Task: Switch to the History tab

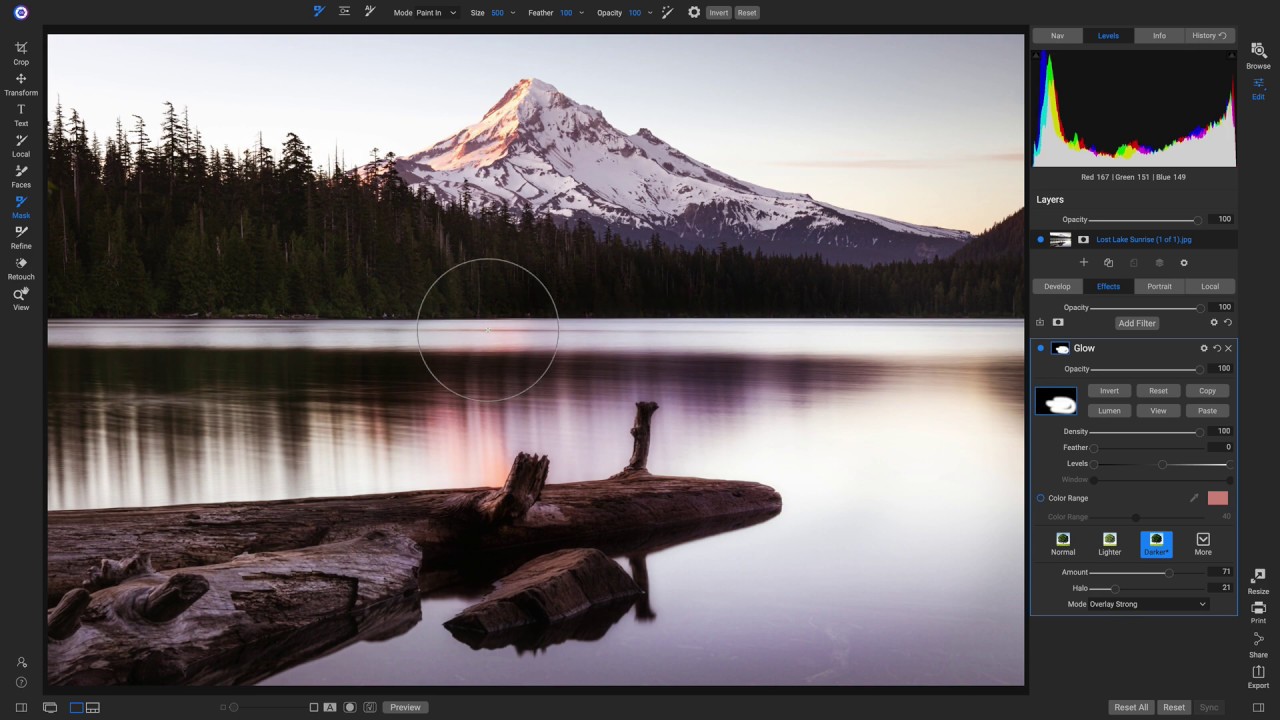Action: coord(1210,35)
